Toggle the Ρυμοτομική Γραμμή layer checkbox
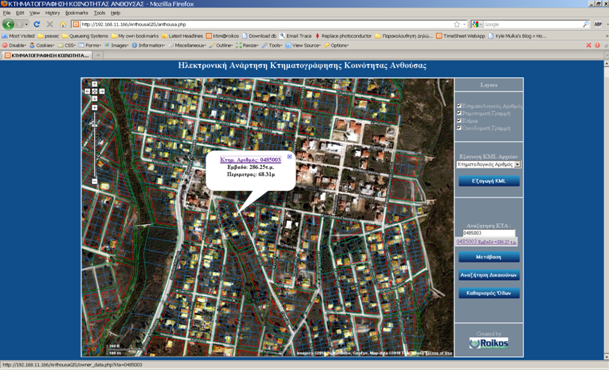Viewport: 609px width, 370px height. coord(459,113)
